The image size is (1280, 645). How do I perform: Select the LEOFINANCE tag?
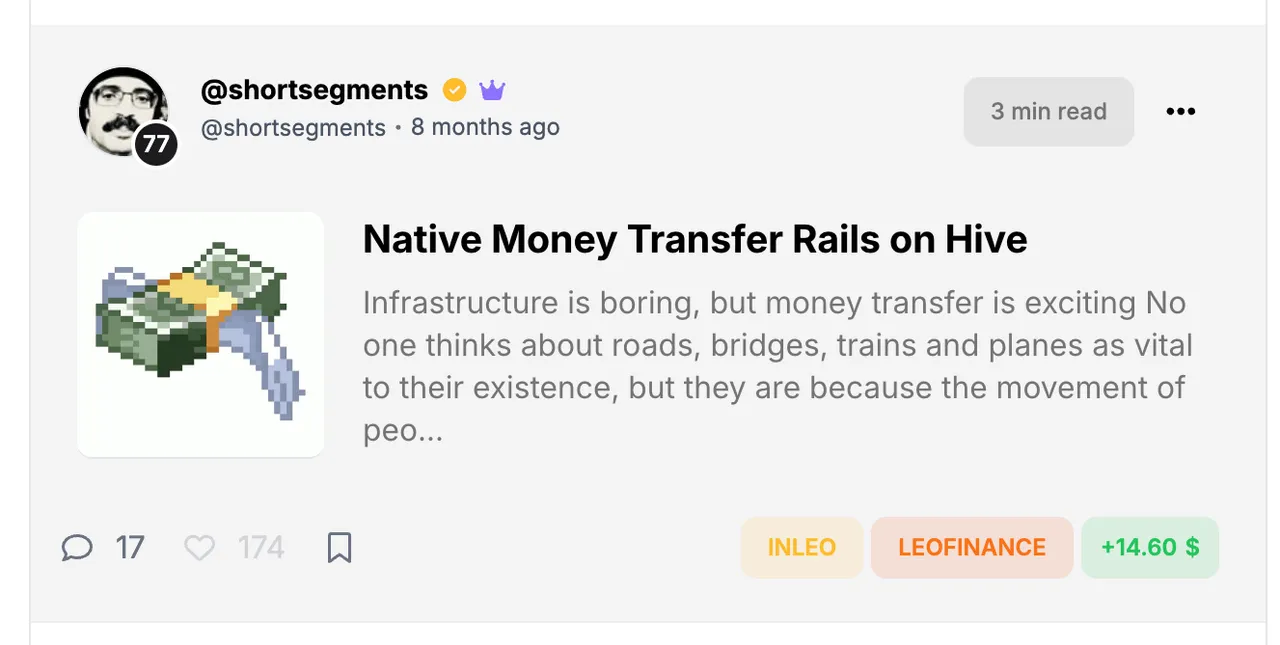tap(972, 547)
